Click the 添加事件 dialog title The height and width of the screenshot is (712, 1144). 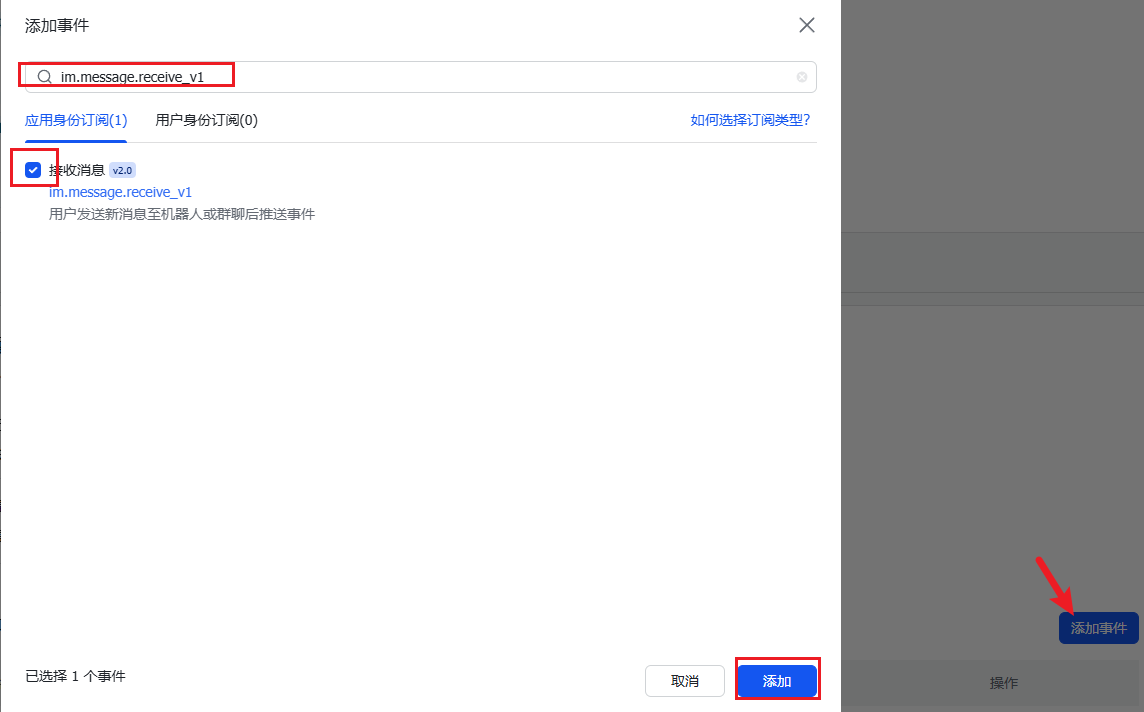[x=56, y=25]
